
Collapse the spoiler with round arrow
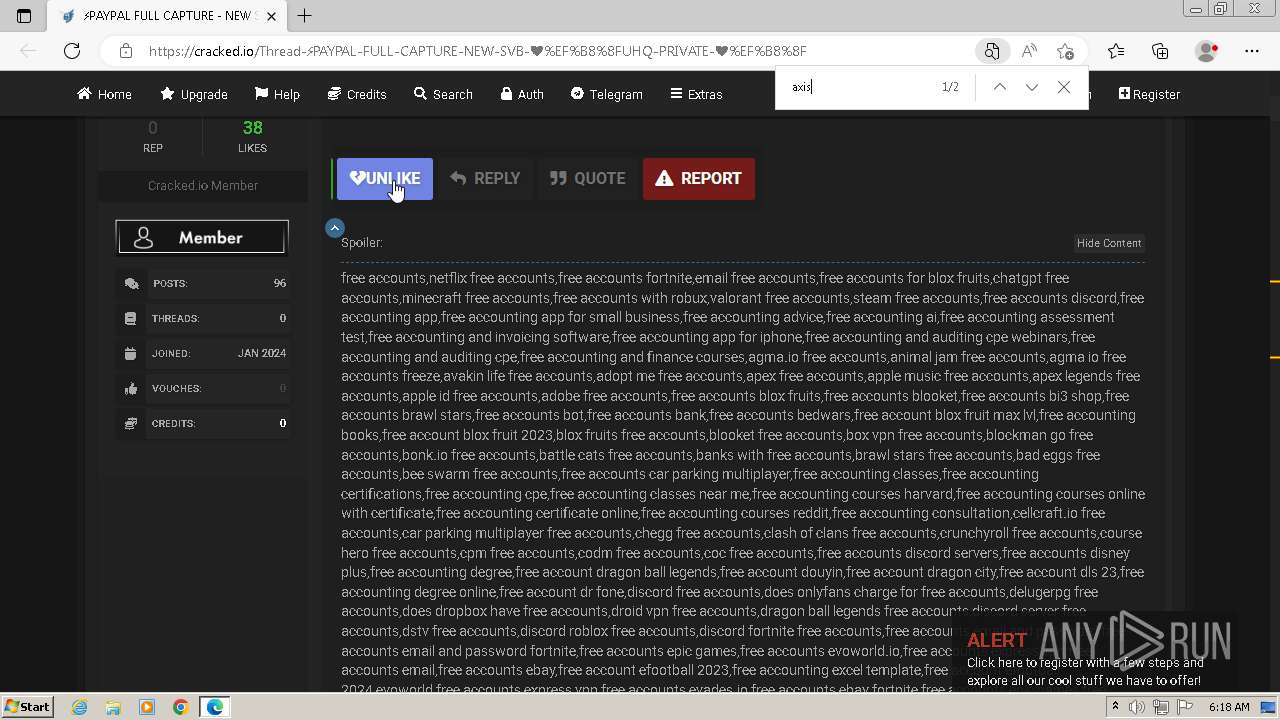[x=335, y=228]
